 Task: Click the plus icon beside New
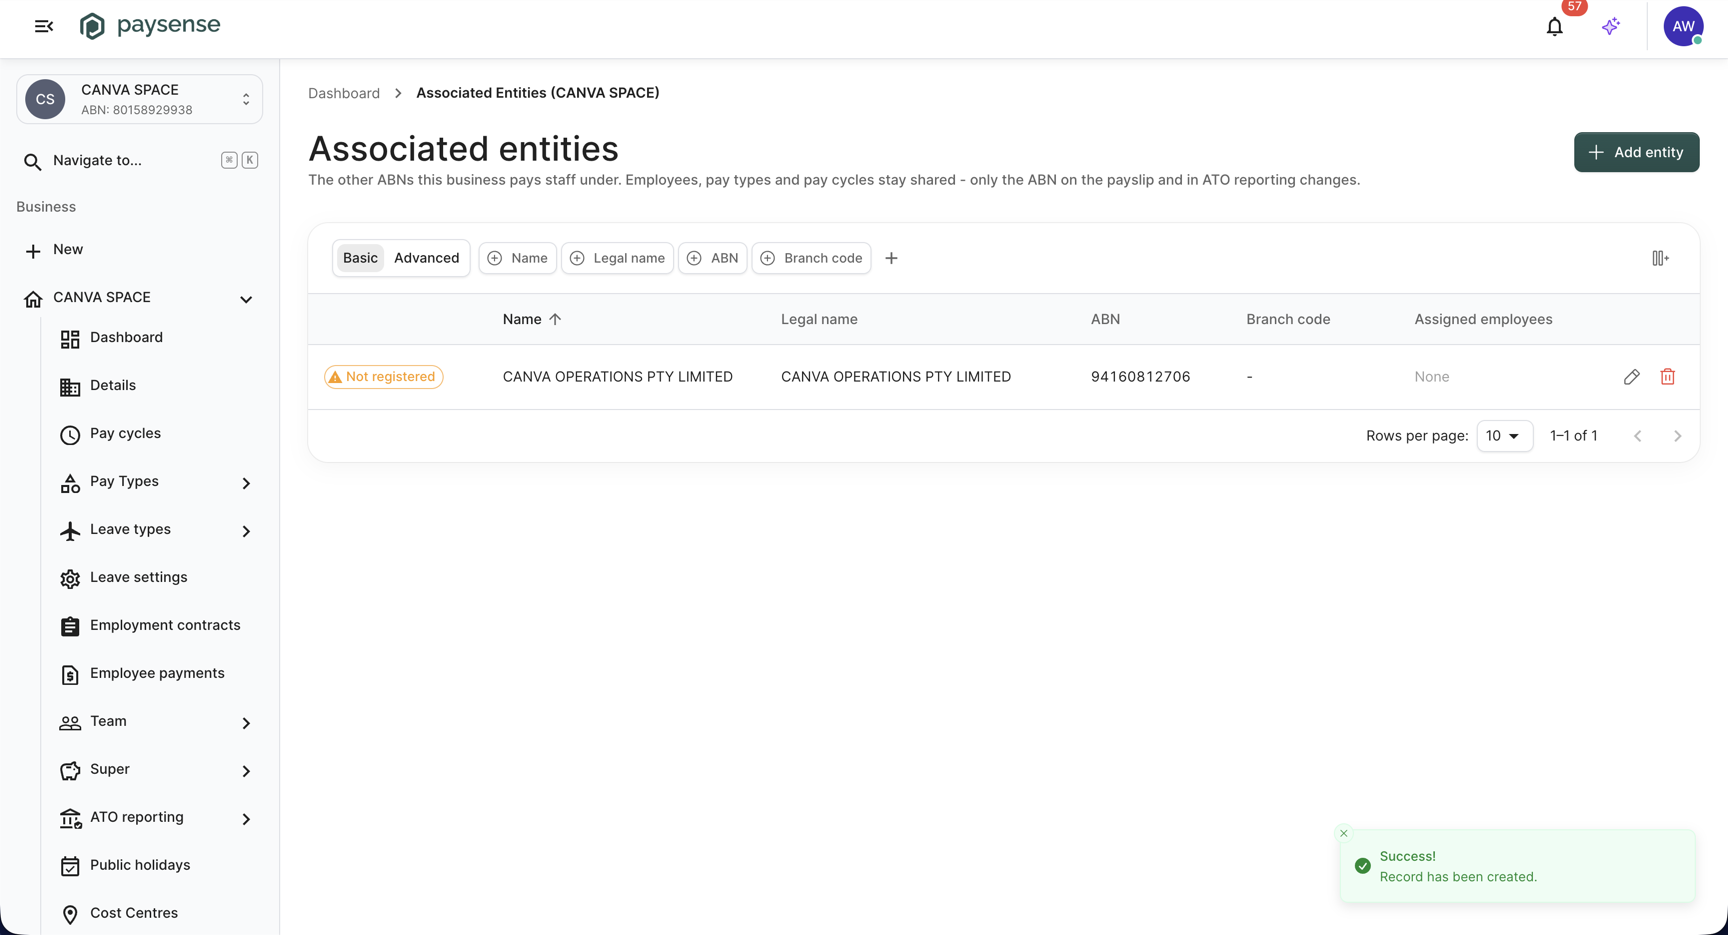33,250
